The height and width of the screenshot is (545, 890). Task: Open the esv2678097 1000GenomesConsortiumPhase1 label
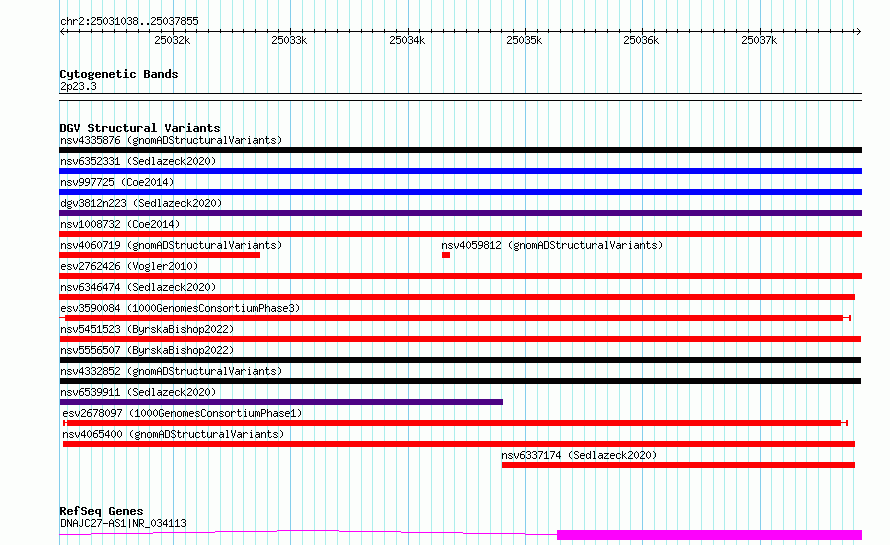(182, 413)
